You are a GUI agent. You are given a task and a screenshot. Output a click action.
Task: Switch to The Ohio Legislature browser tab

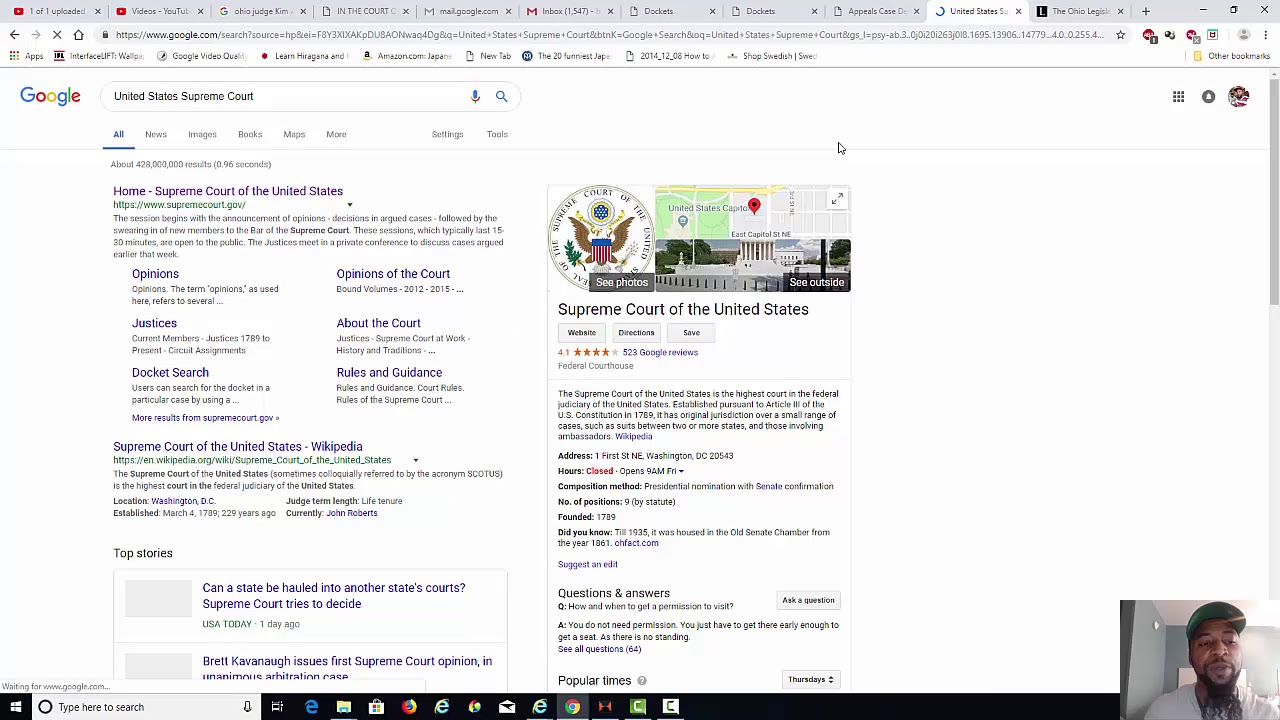point(1080,11)
